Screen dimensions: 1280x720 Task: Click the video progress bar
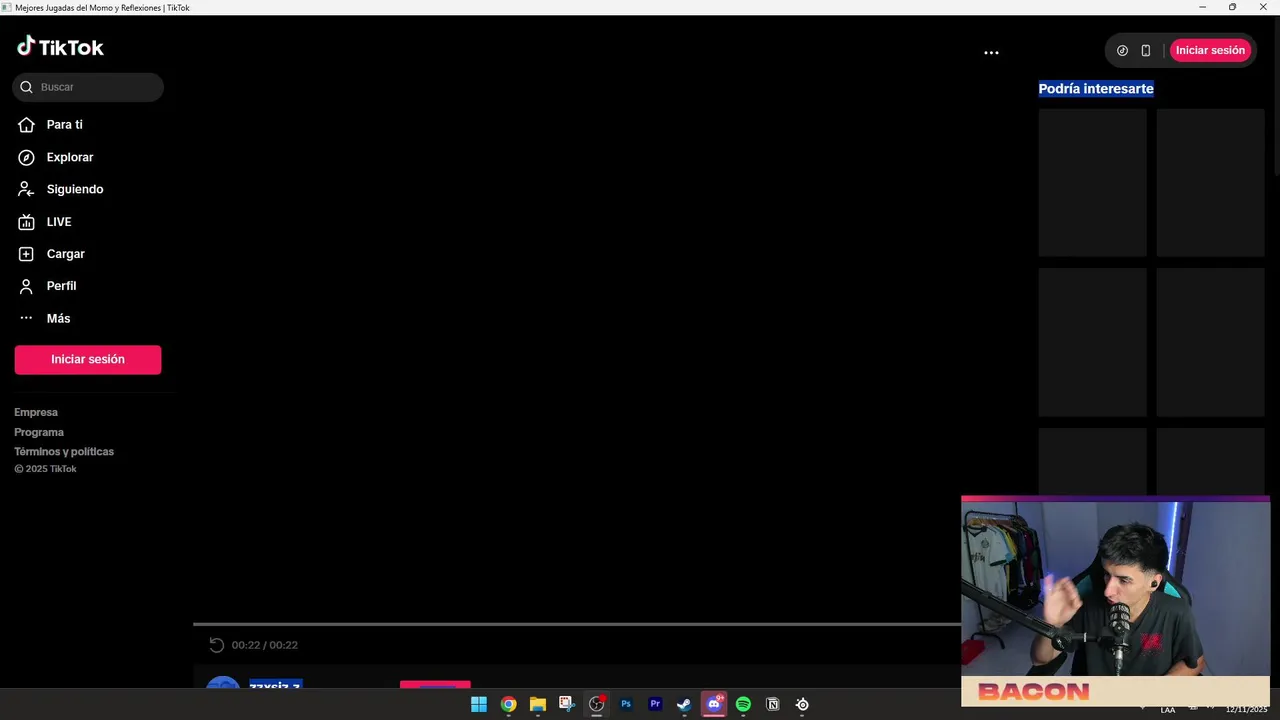pyautogui.click(x=577, y=624)
